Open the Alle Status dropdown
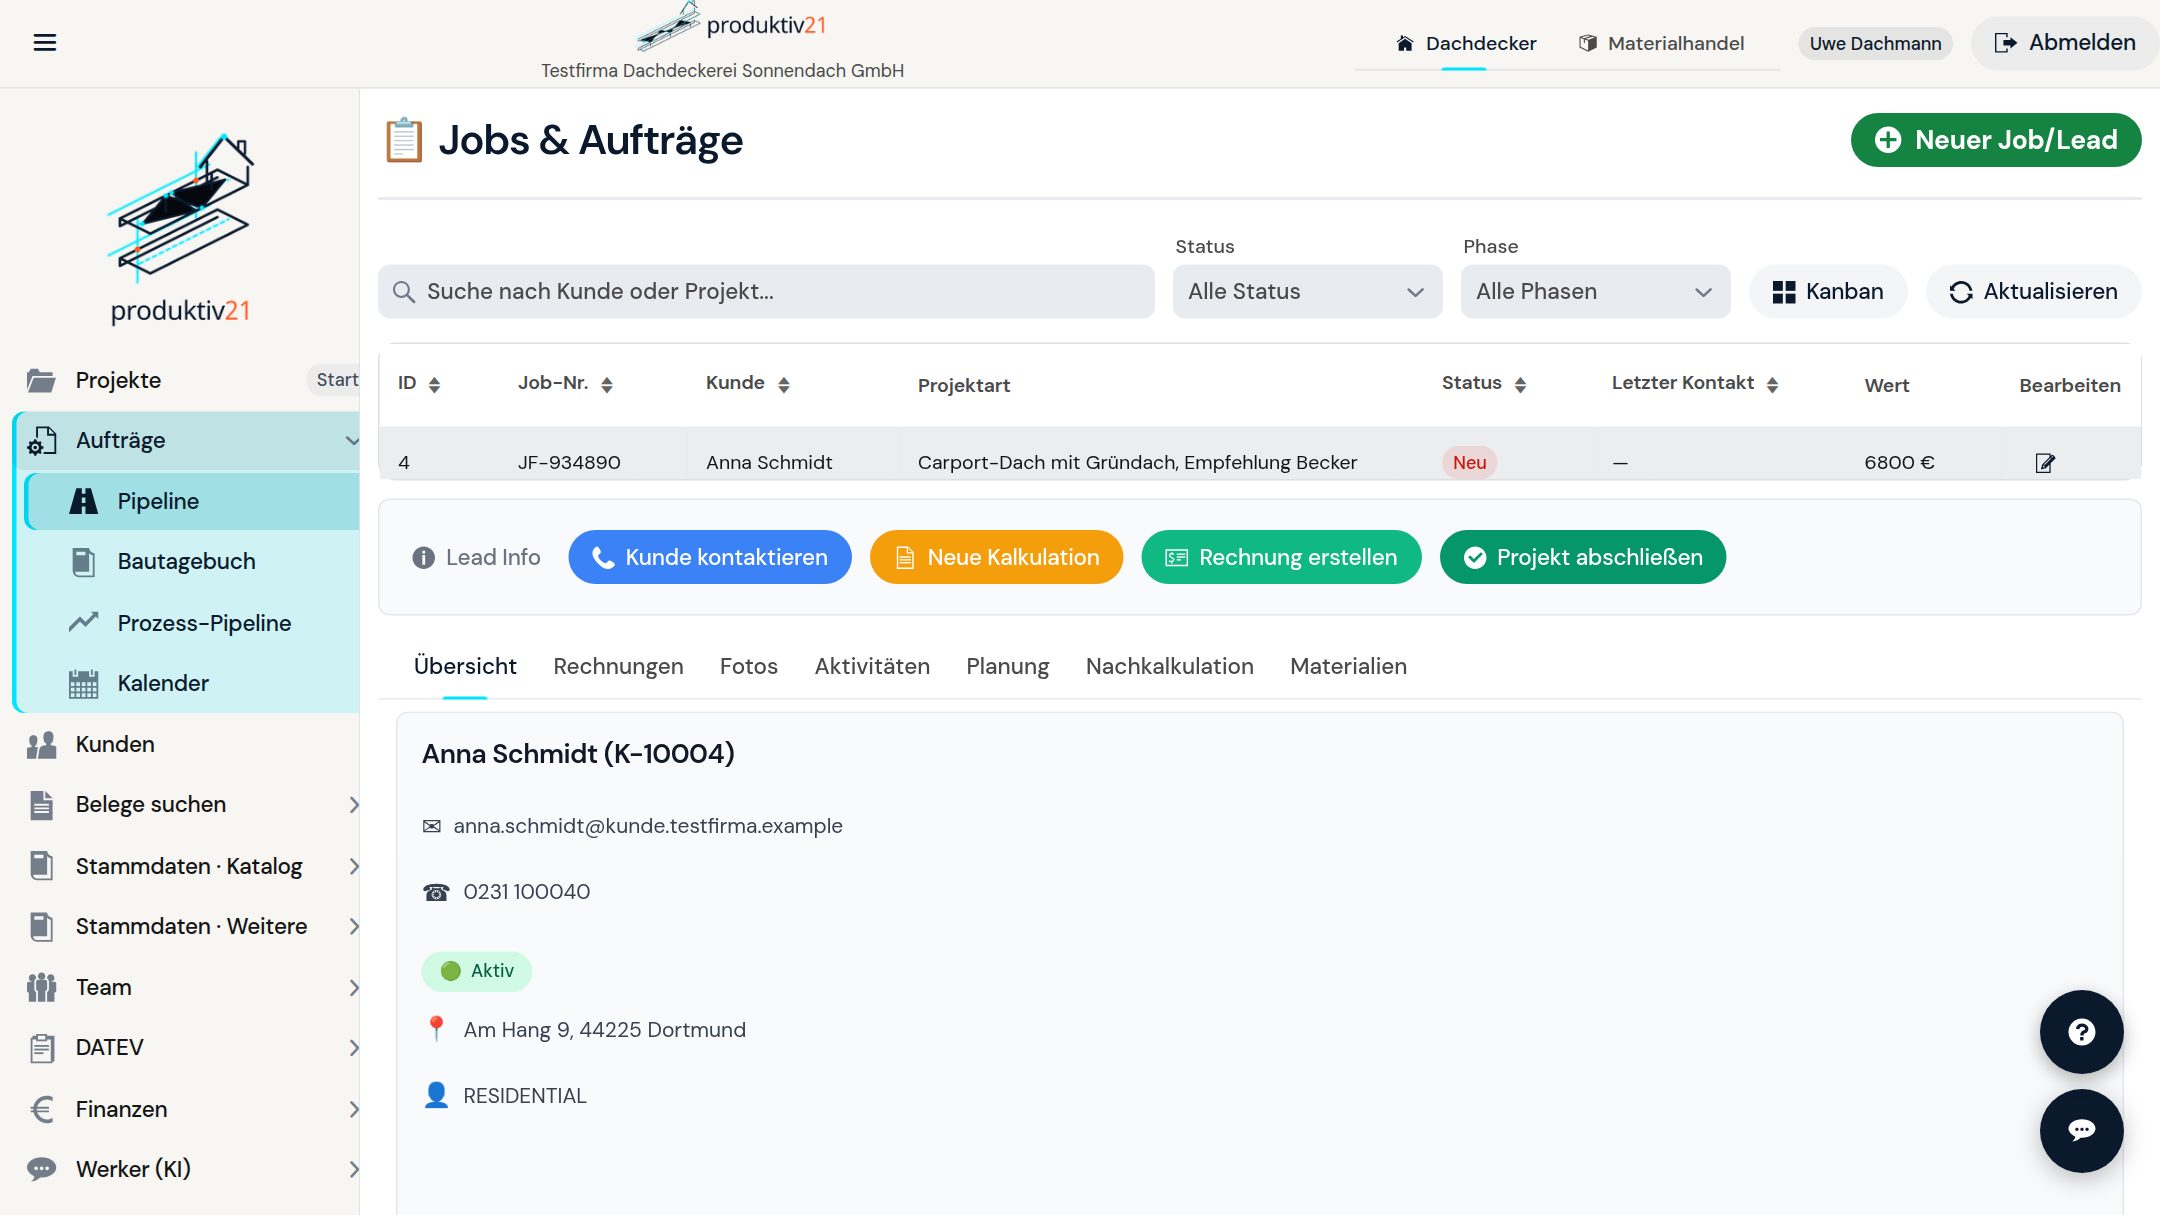2160x1215 pixels. pos(1307,292)
